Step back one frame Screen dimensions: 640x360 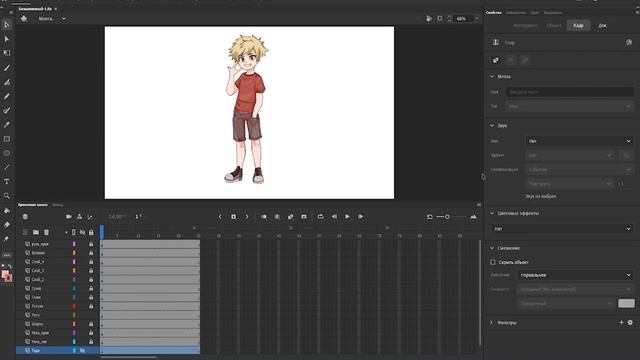tap(334, 217)
